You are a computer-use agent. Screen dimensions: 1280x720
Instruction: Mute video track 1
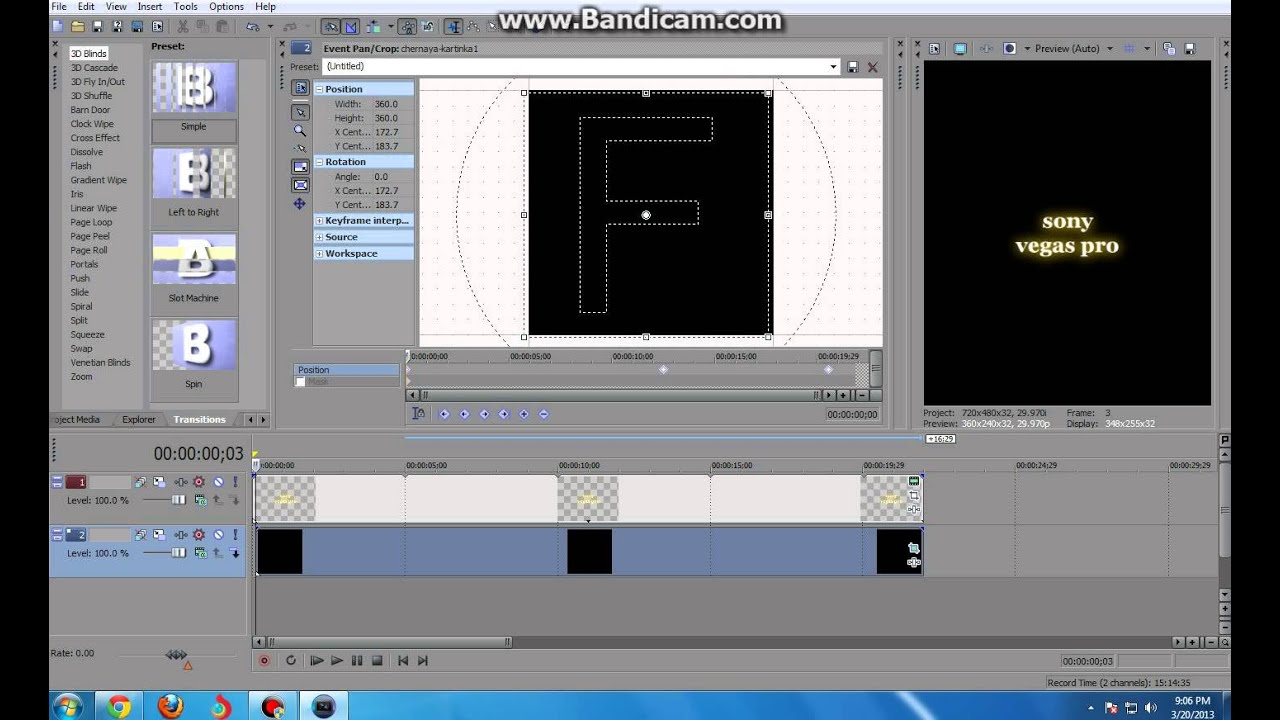coord(218,482)
